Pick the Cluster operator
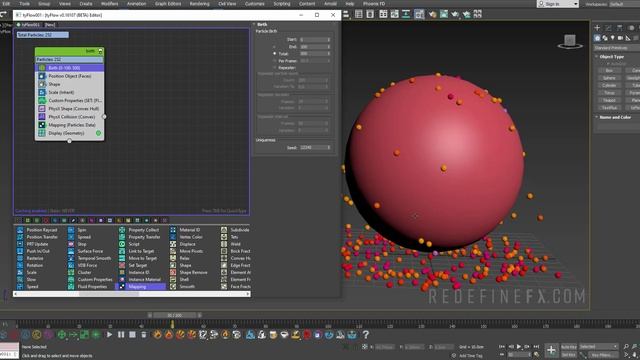Image resolution: width=640 pixels, height=360 pixels. coord(84,272)
